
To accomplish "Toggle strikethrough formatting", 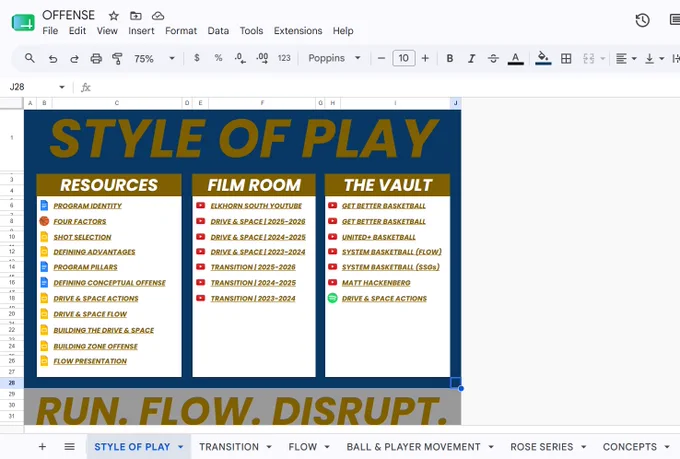I will tap(493, 58).
